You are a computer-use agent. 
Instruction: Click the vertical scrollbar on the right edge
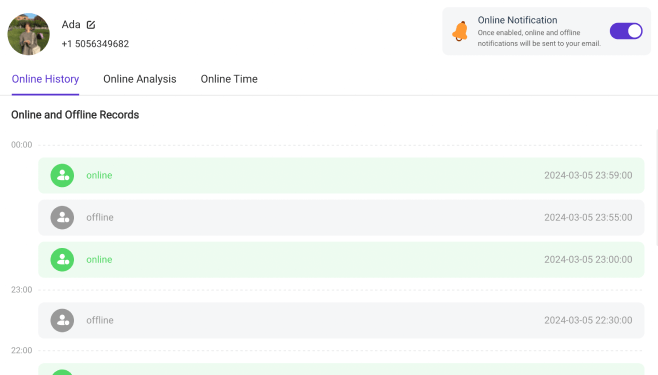(x=656, y=188)
